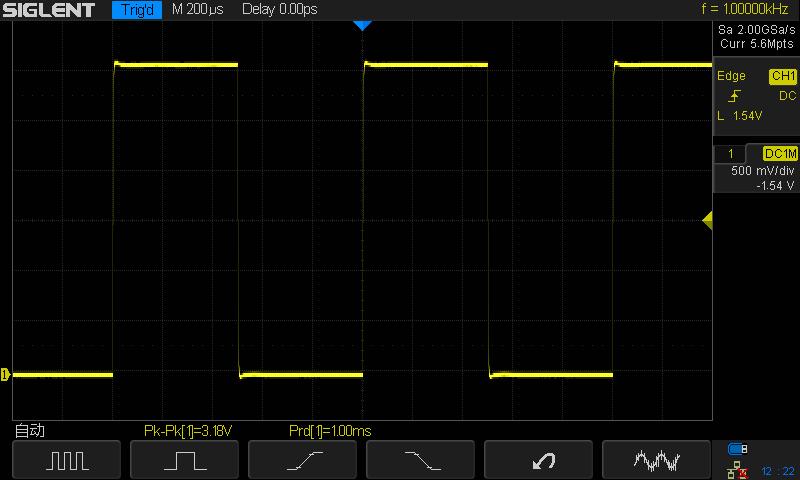Click the M 200µs timebase readout
The height and width of the screenshot is (480, 800).
(198, 9)
